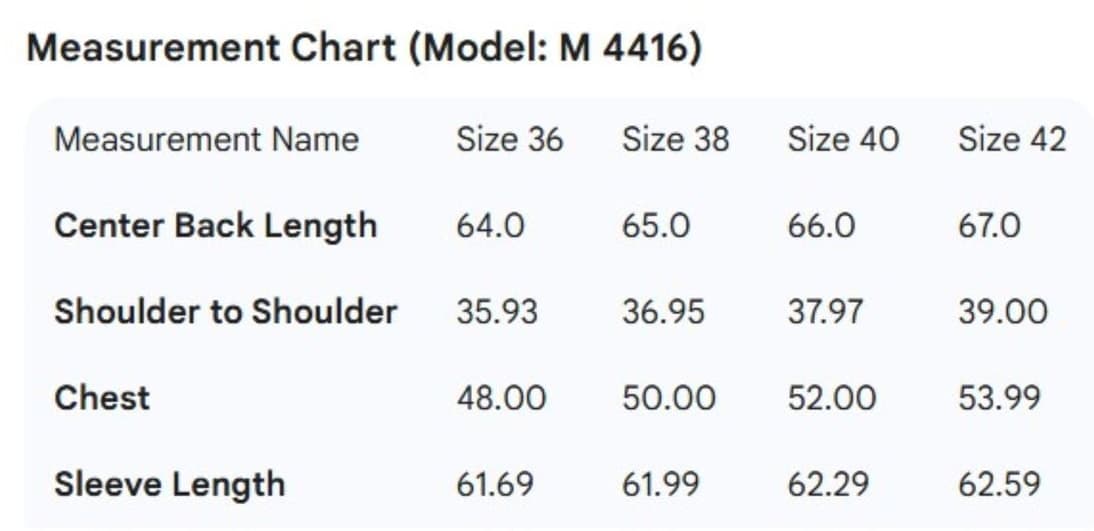Click the 62.29 sleeve length value
Viewport: 1094px width, 531px height.
828,485
